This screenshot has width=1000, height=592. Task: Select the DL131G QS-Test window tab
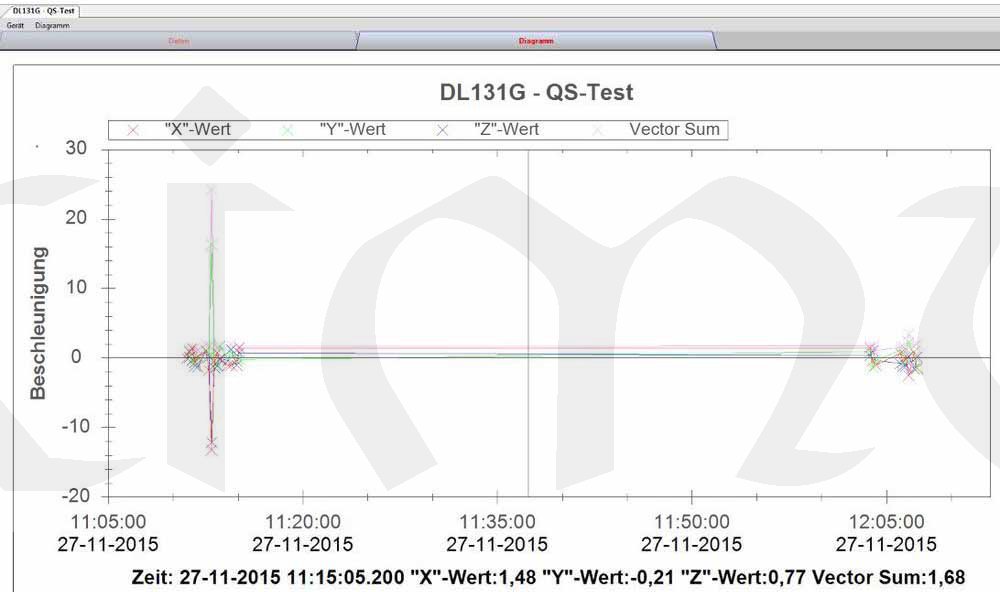pyautogui.click(x=40, y=10)
